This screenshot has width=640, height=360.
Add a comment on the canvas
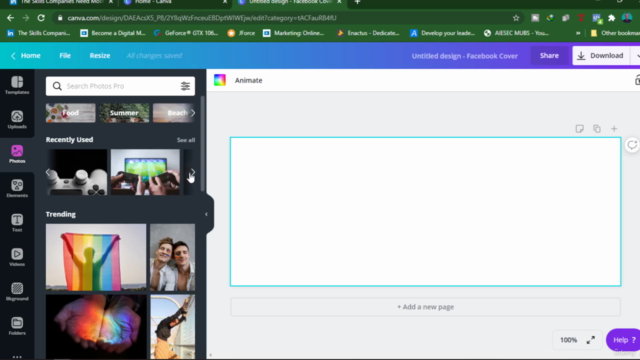(x=632, y=145)
